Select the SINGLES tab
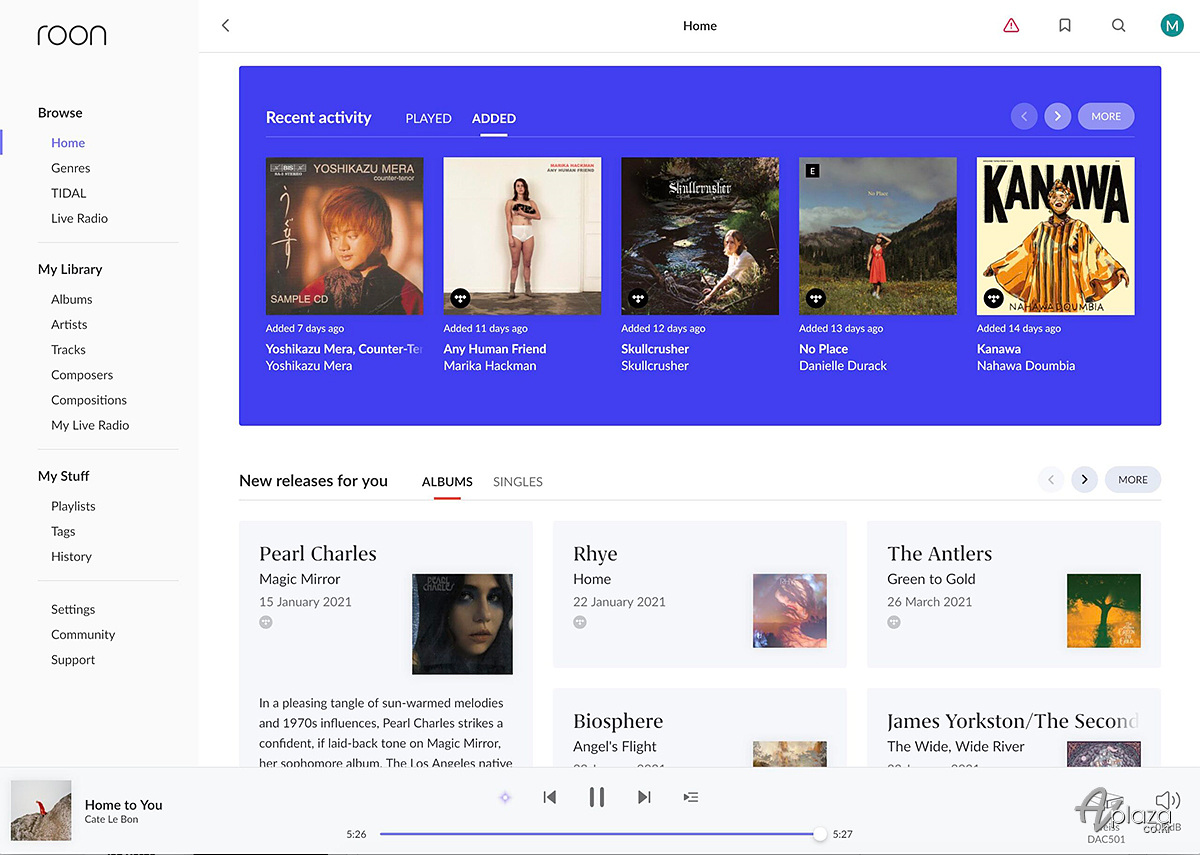 [x=518, y=482]
